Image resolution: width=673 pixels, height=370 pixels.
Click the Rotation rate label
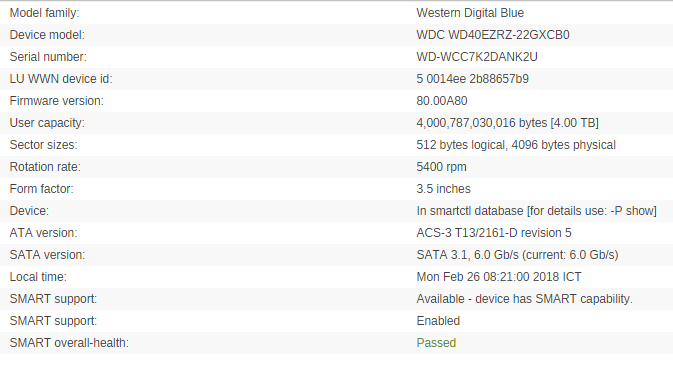45,167
